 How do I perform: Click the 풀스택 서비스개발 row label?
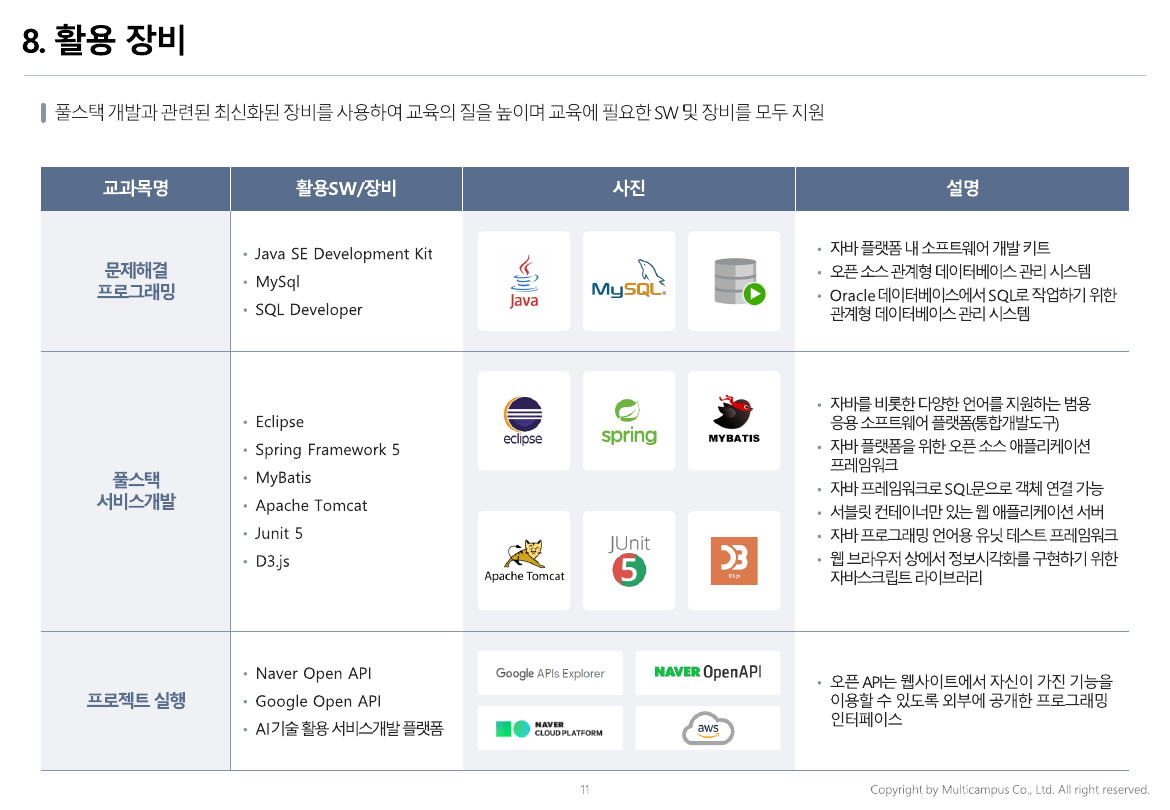click(135, 491)
